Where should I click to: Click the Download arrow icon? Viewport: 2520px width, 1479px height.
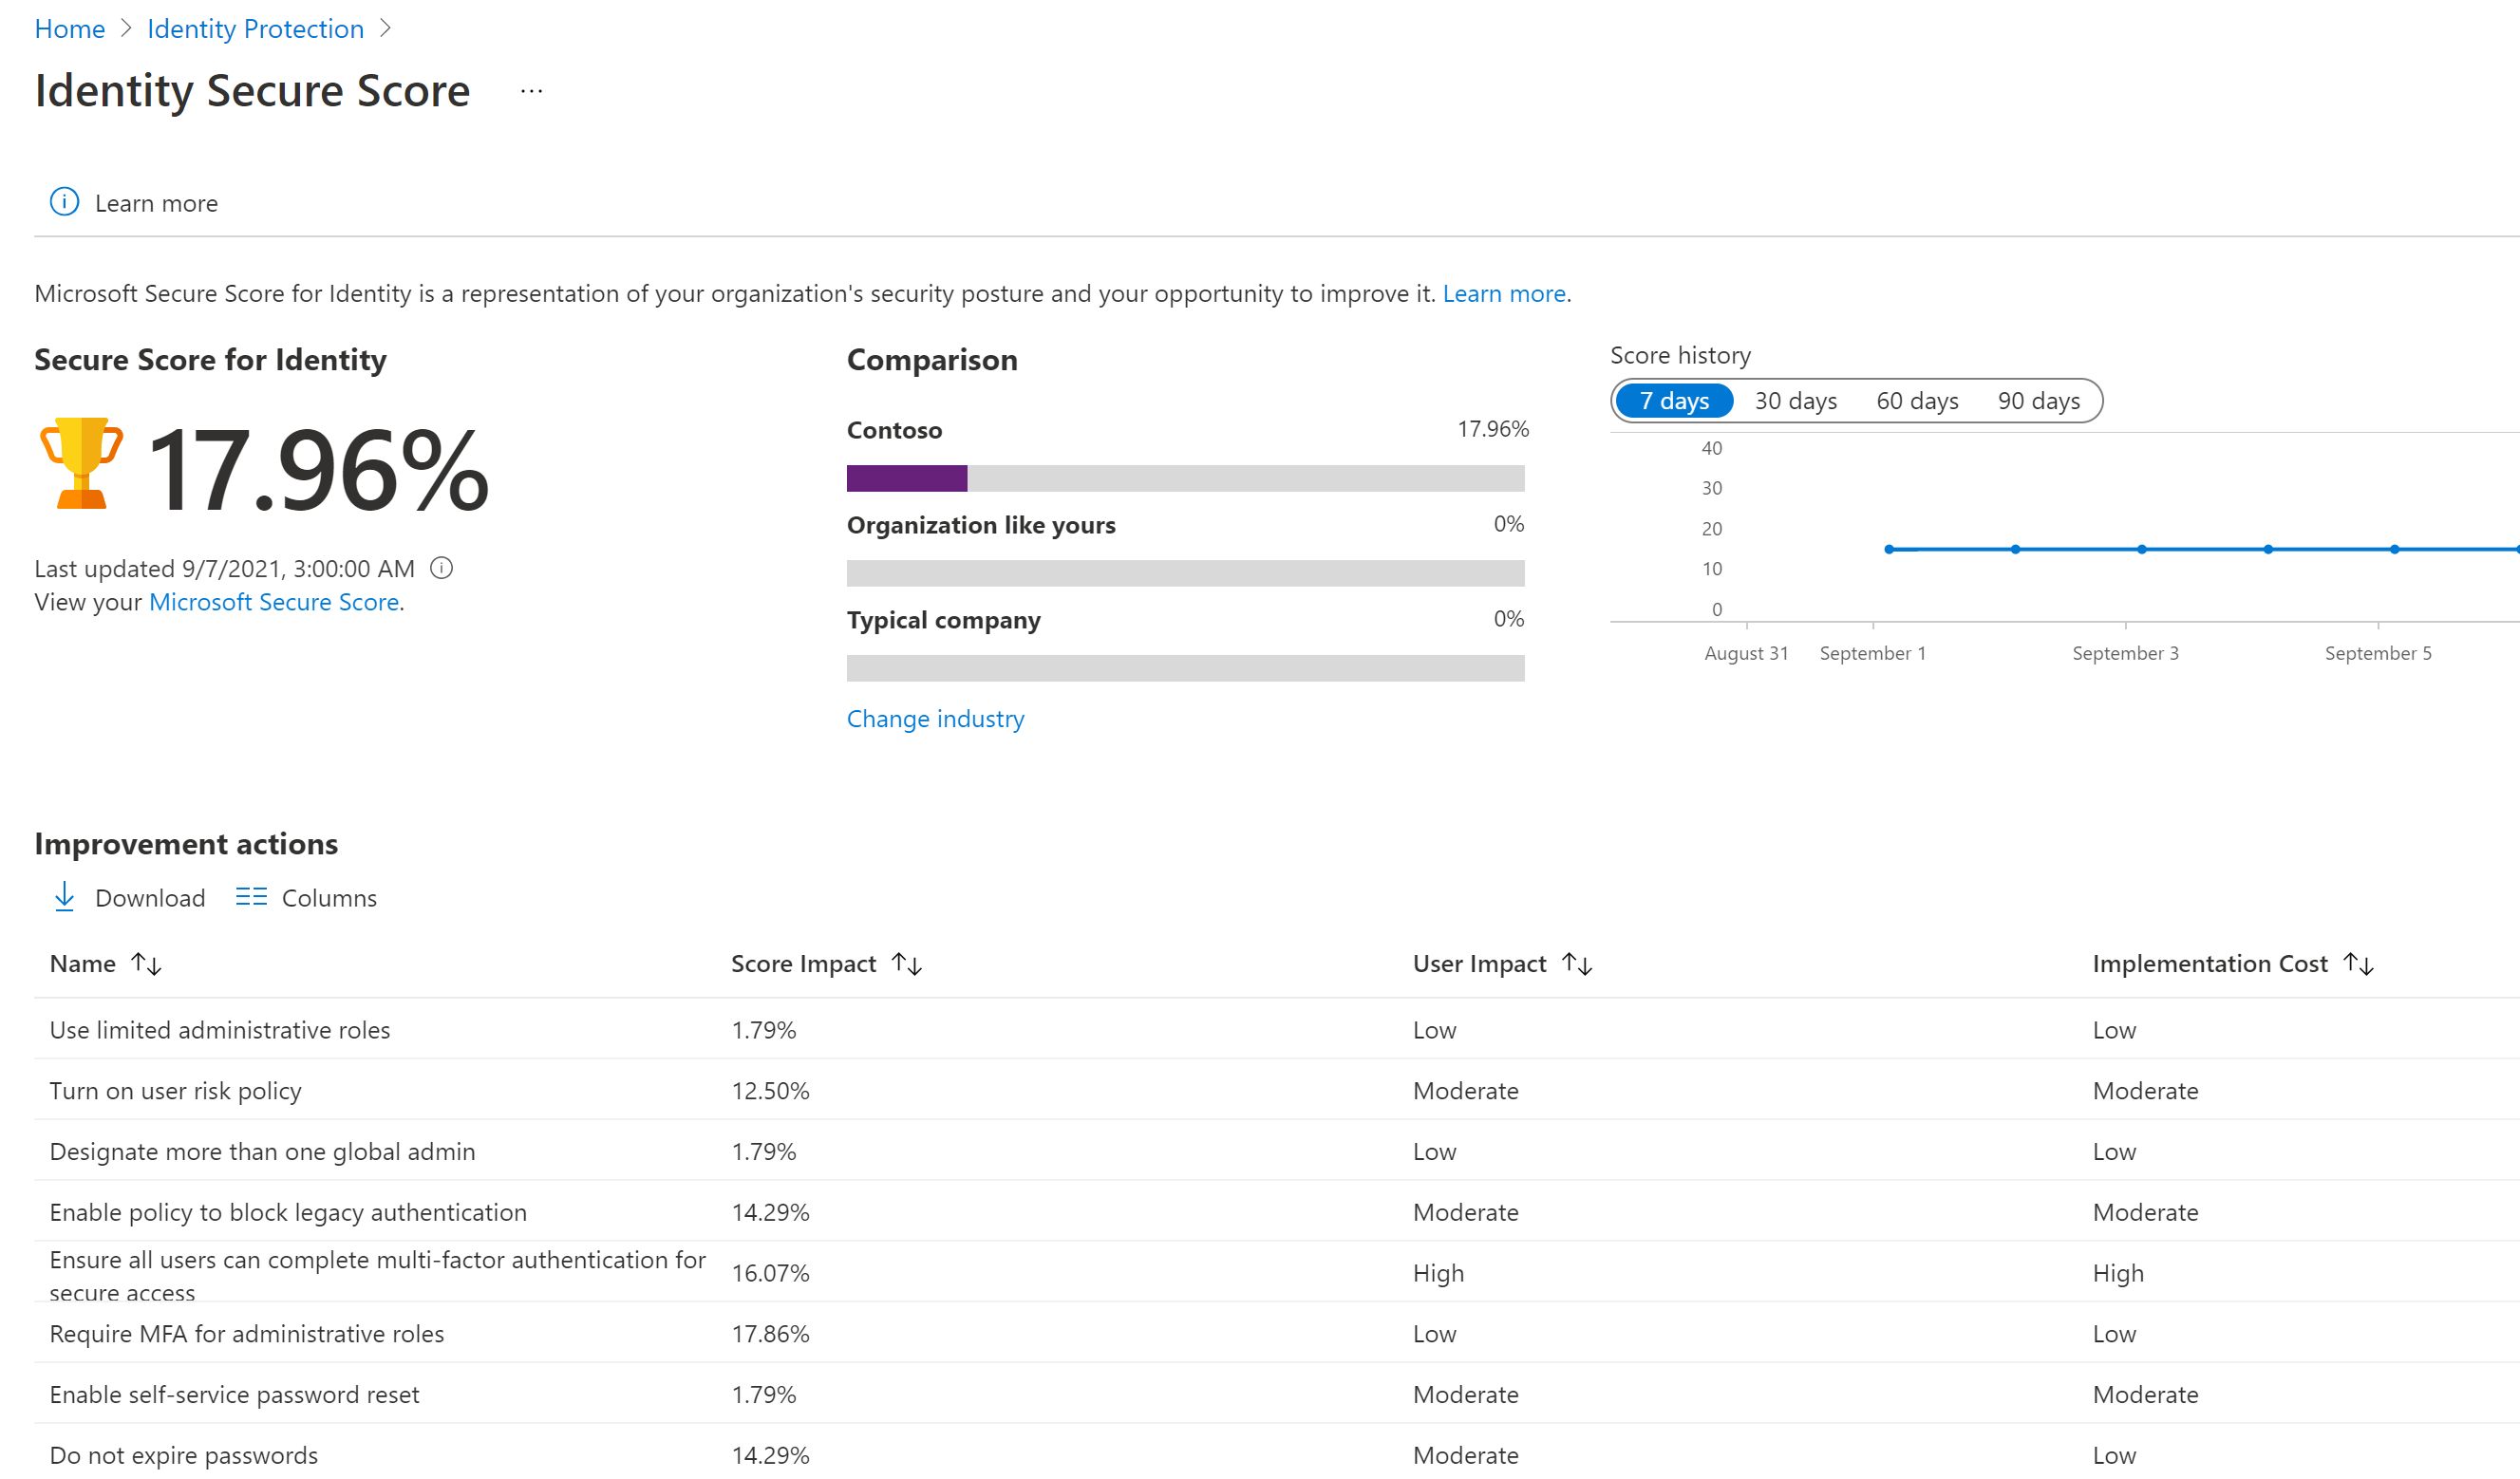pos(64,897)
